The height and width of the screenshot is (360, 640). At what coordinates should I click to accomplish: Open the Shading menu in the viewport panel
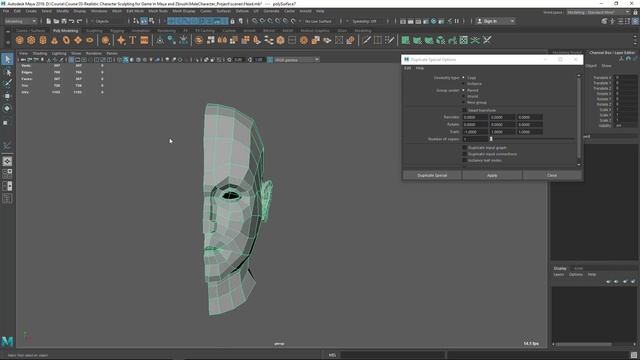point(40,53)
